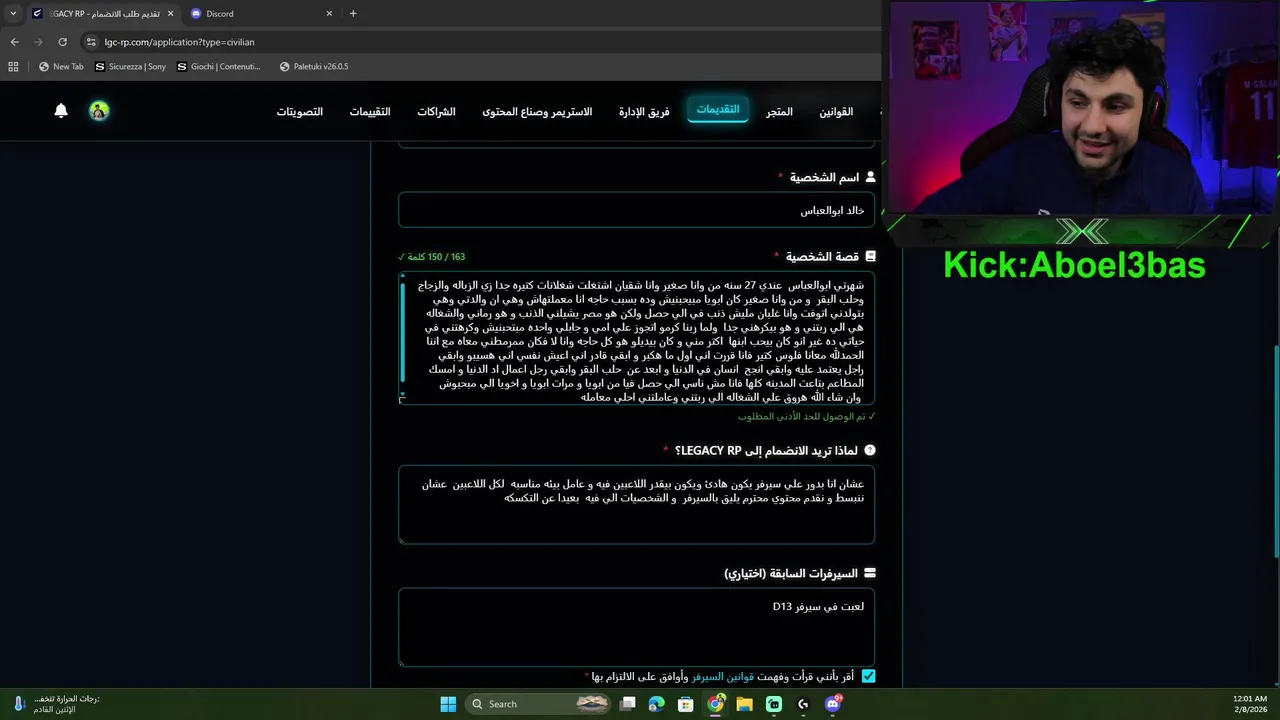
Task: Switch to the LEGACY RP browser tab
Action: pyautogui.click(x=102, y=13)
